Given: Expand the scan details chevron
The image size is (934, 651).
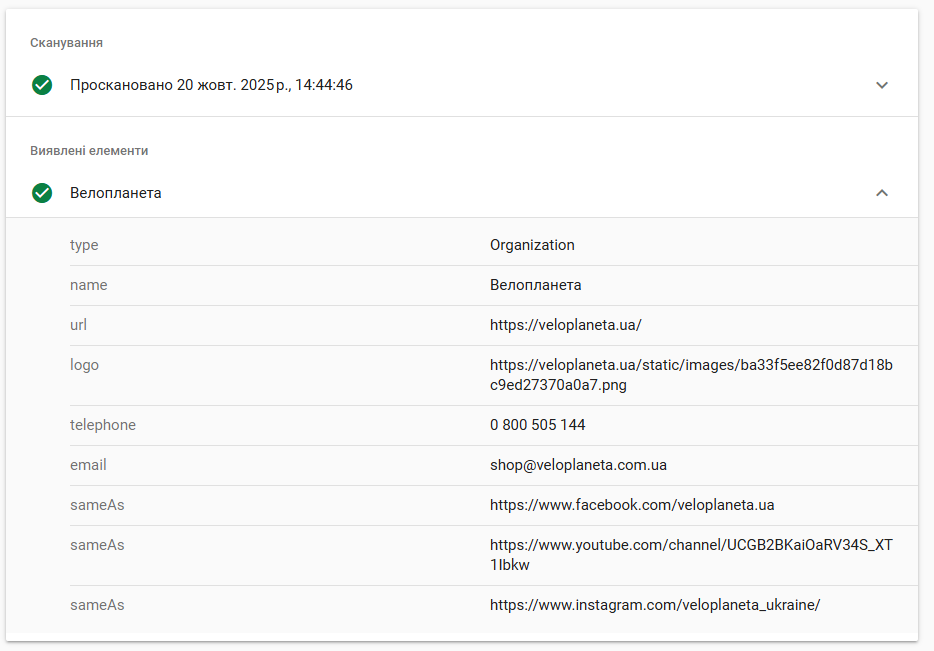Looking at the screenshot, I should tap(882, 85).
